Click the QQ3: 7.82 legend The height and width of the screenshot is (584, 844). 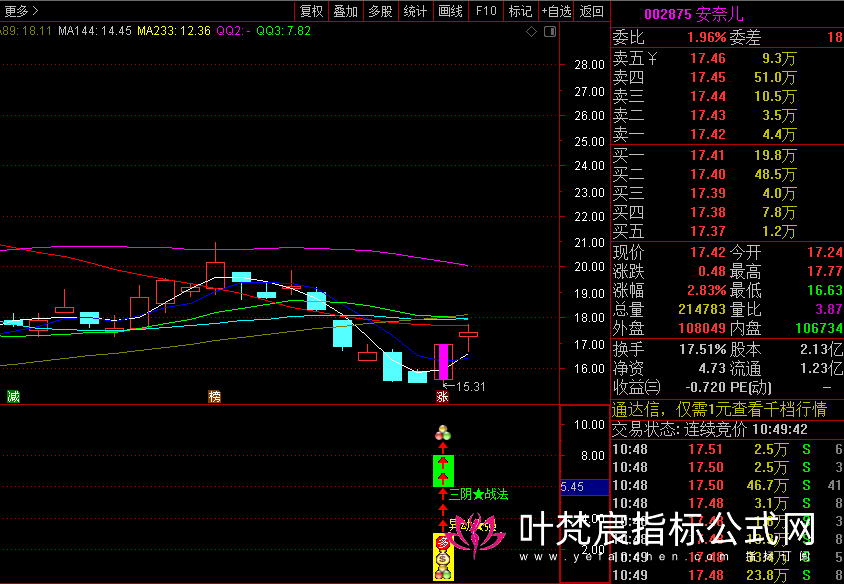tap(283, 31)
